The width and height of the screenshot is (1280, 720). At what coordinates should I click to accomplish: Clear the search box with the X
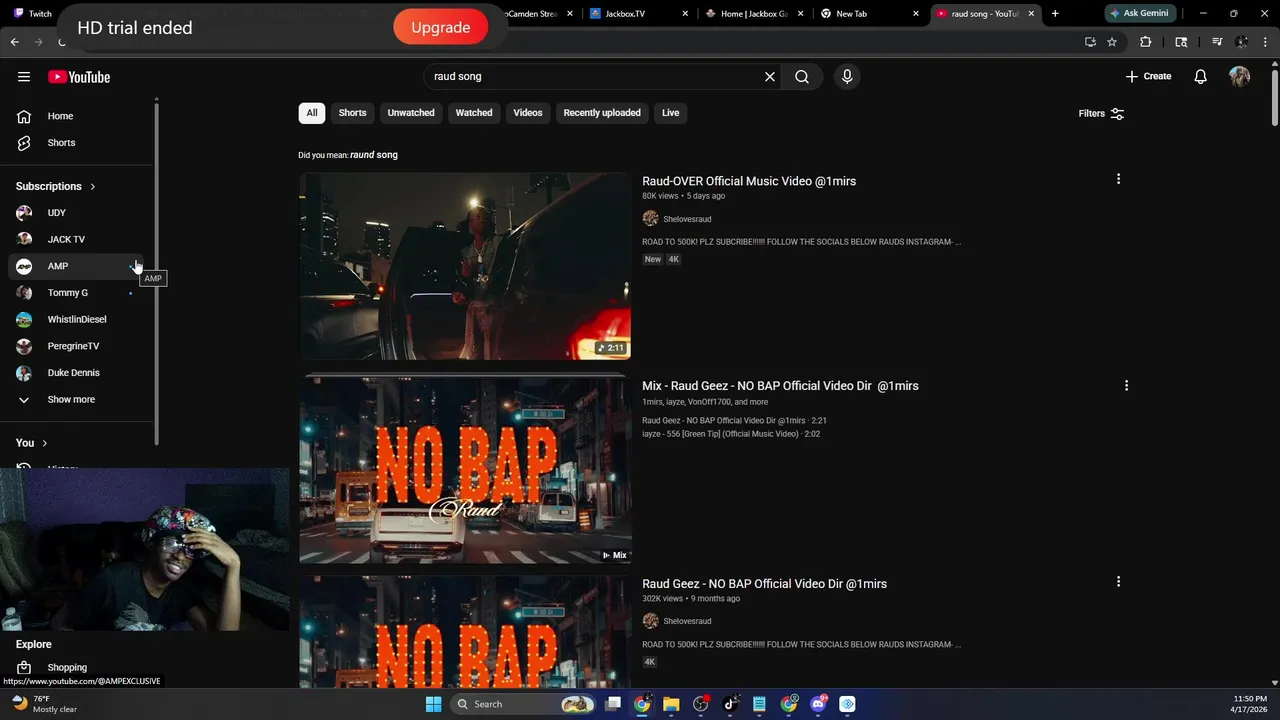pyautogui.click(x=770, y=77)
